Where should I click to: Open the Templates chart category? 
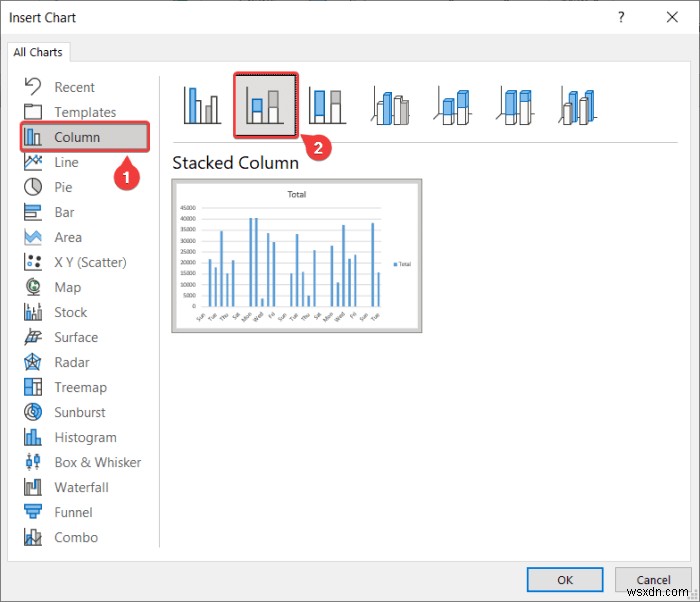point(85,112)
